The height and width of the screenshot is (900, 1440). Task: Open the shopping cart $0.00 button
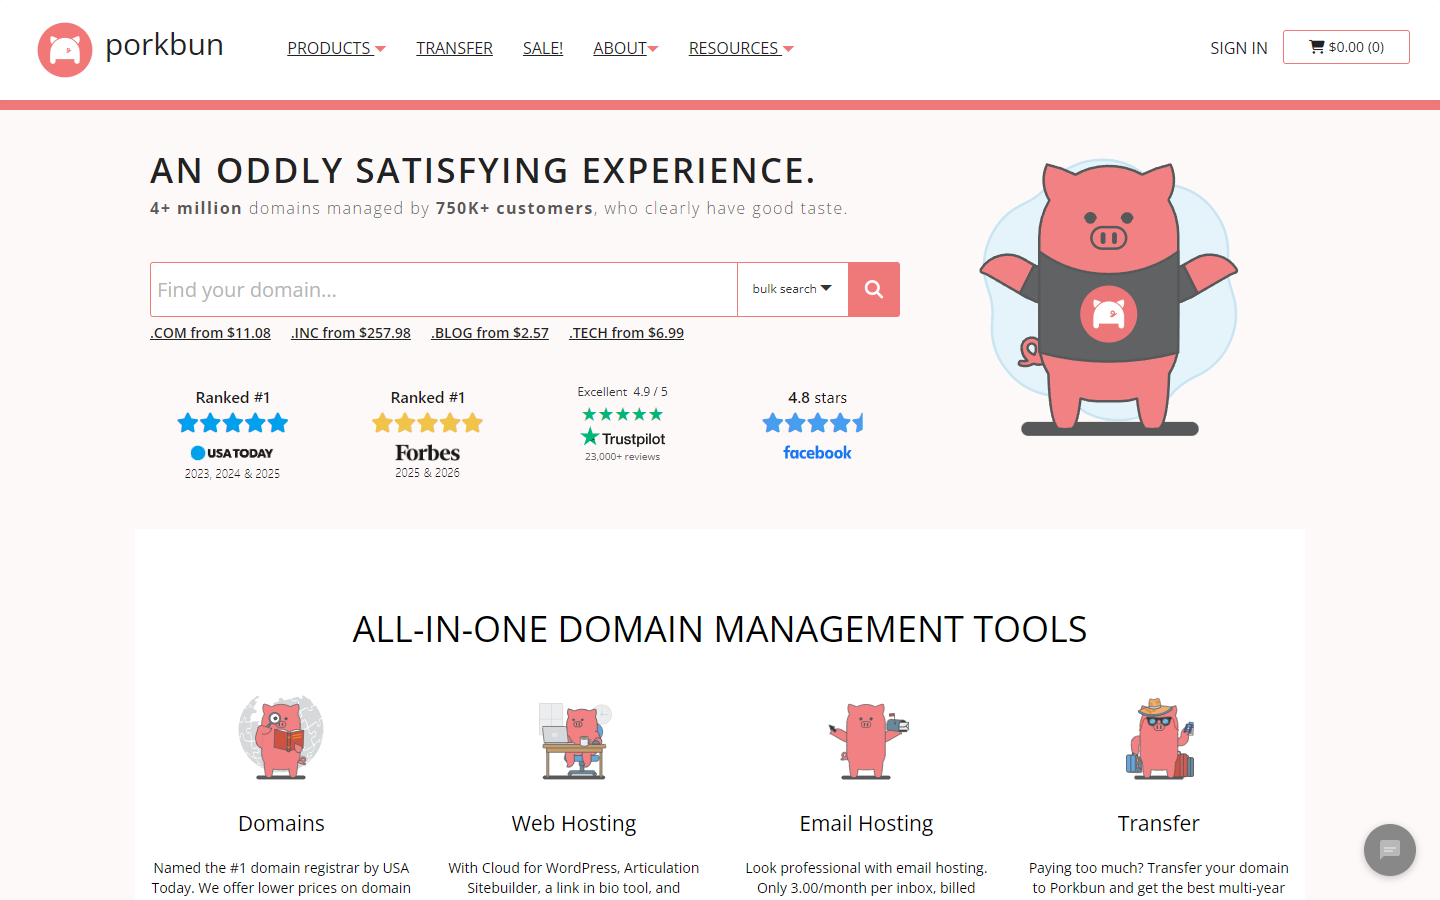(x=1346, y=47)
